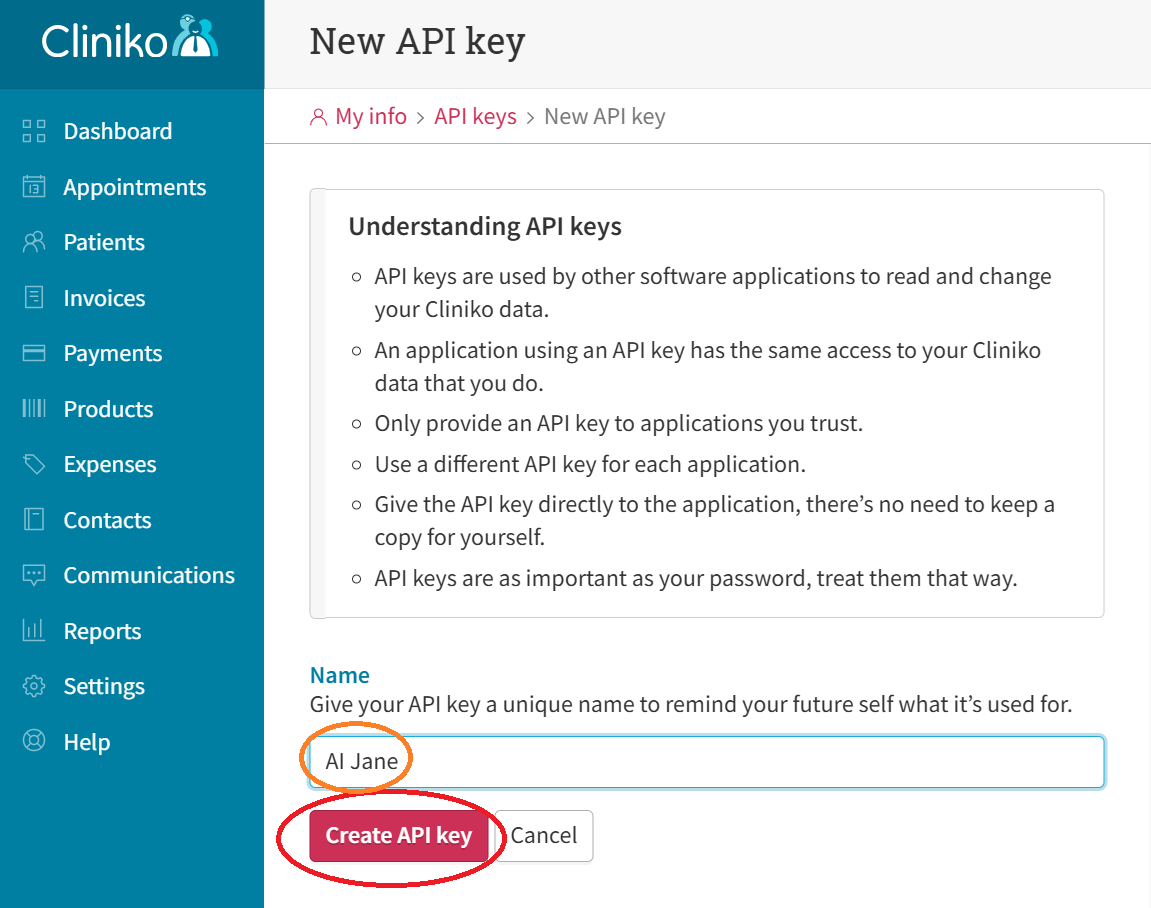Click the Cancel button
Image resolution: width=1151 pixels, height=908 pixels.
coord(544,836)
